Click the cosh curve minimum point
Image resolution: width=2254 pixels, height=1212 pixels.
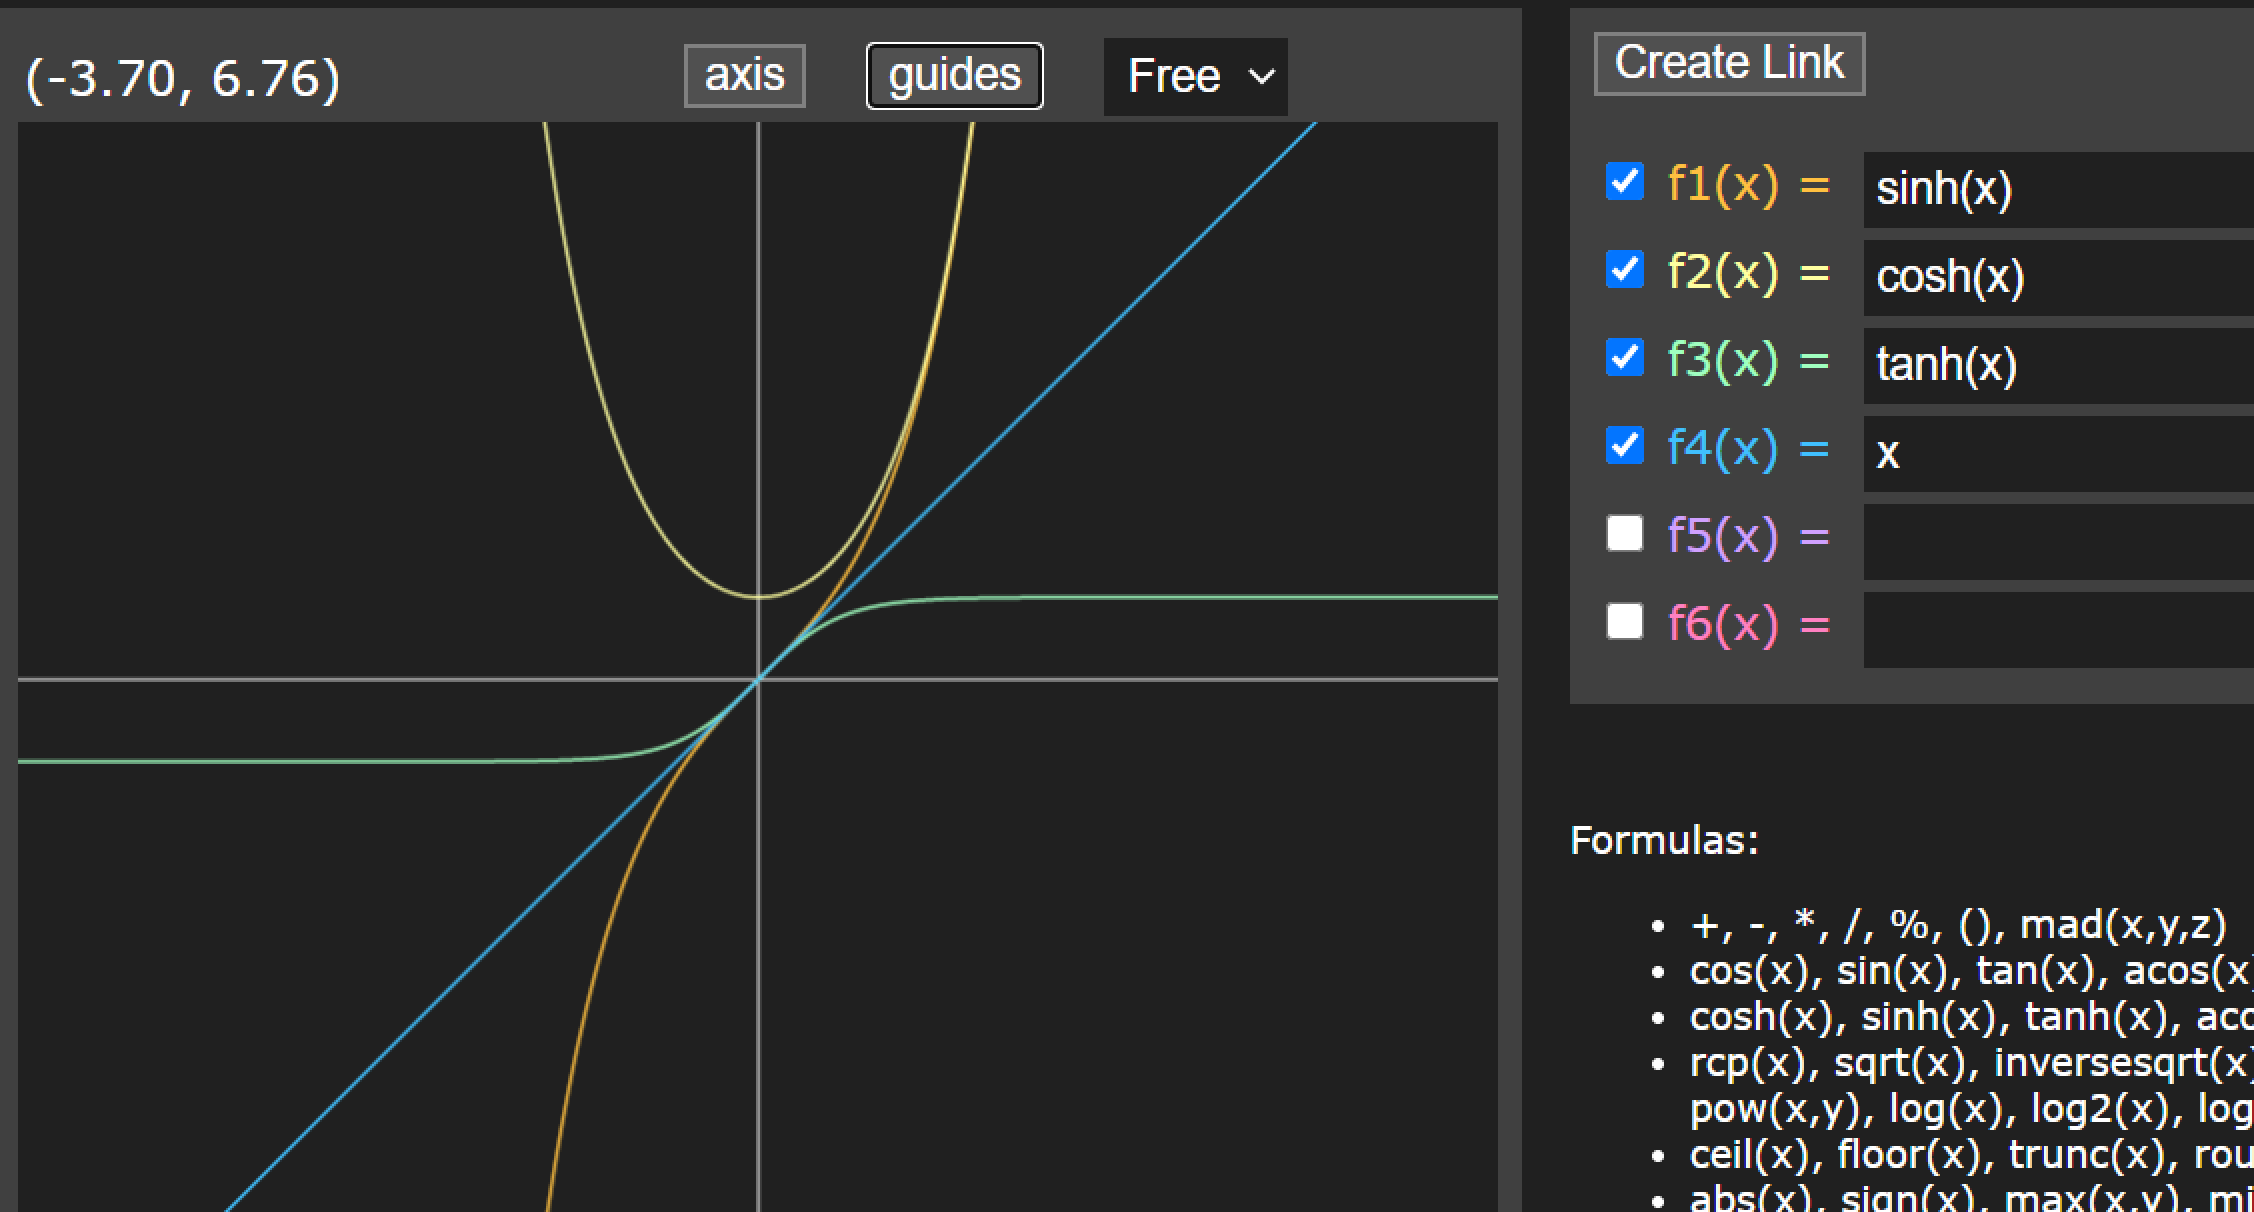[759, 597]
